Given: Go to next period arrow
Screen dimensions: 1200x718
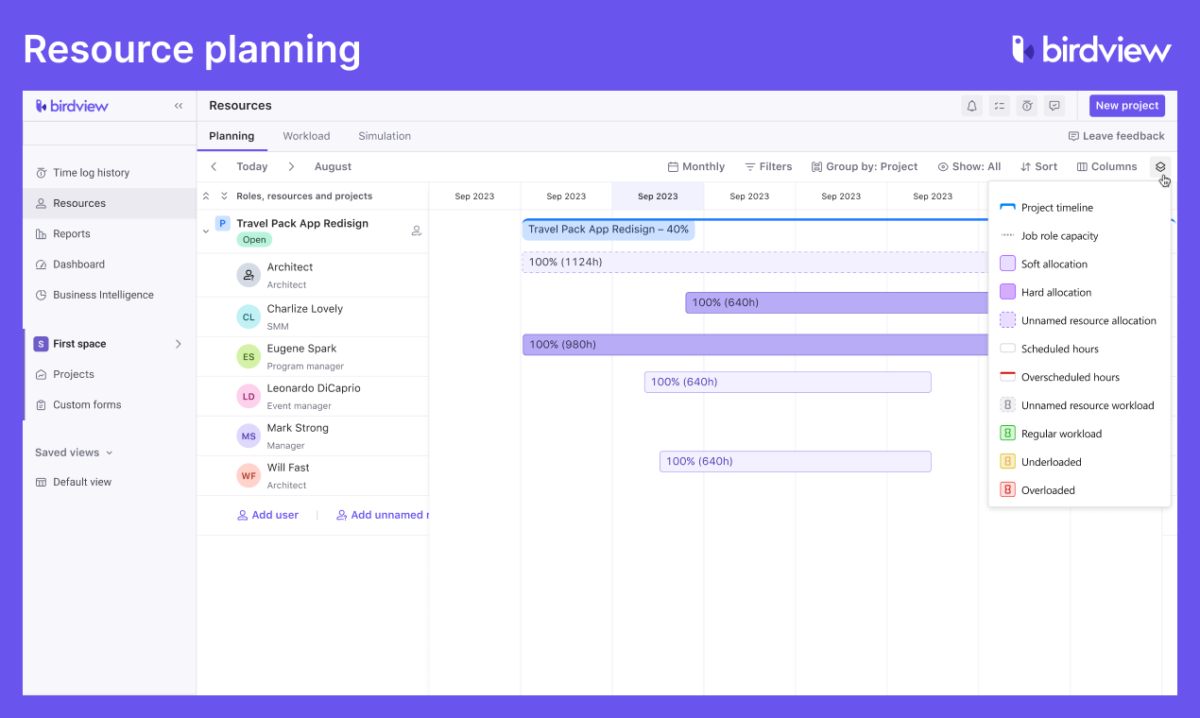Looking at the screenshot, I should [291, 167].
